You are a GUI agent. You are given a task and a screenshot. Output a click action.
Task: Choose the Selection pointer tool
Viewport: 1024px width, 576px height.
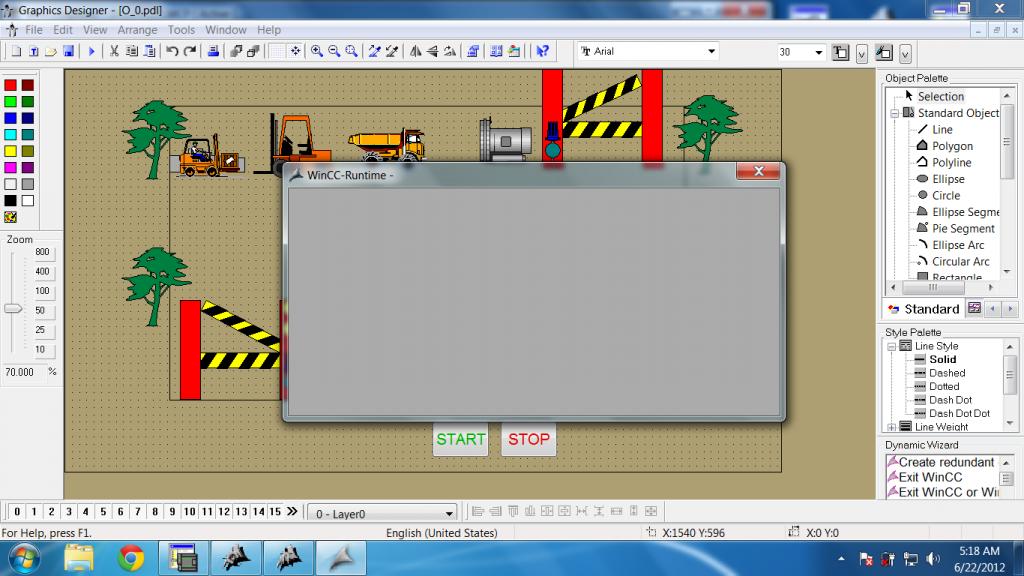(940, 97)
